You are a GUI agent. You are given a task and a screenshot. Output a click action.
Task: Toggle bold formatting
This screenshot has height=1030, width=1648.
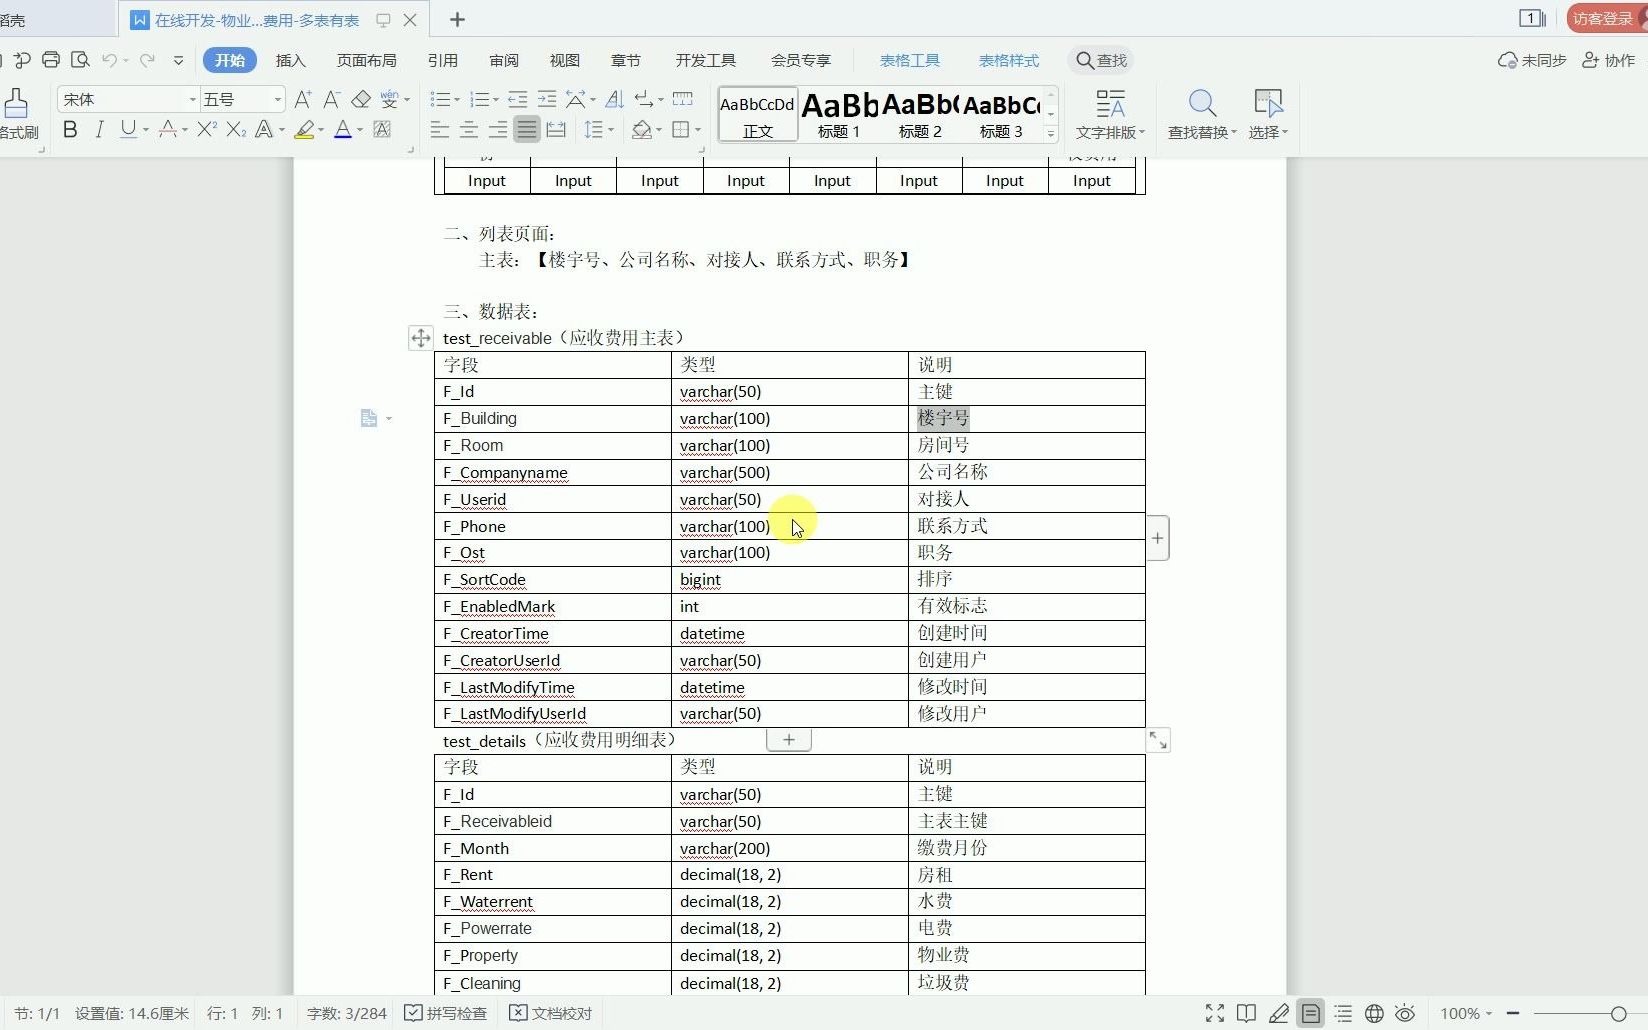click(70, 129)
